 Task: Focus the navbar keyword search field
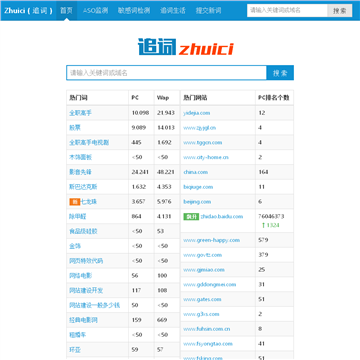(x=287, y=10)
